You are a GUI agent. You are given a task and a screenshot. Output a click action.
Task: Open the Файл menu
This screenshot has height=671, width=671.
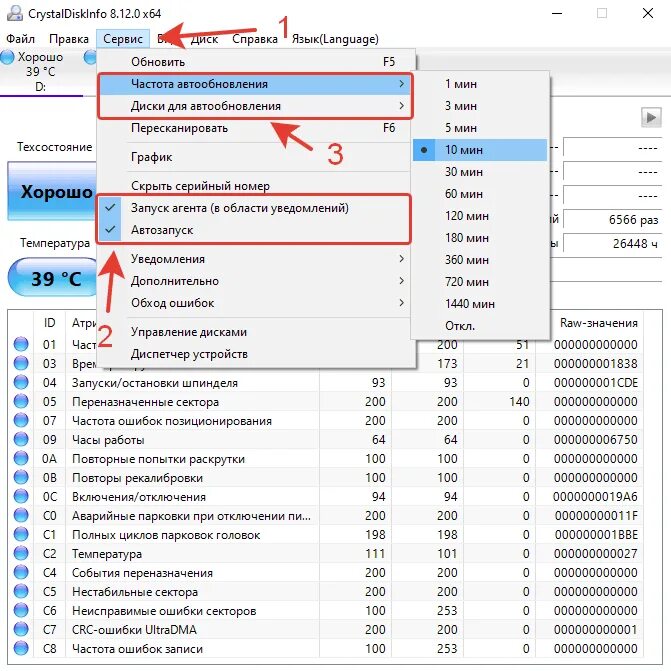(20, 39)
